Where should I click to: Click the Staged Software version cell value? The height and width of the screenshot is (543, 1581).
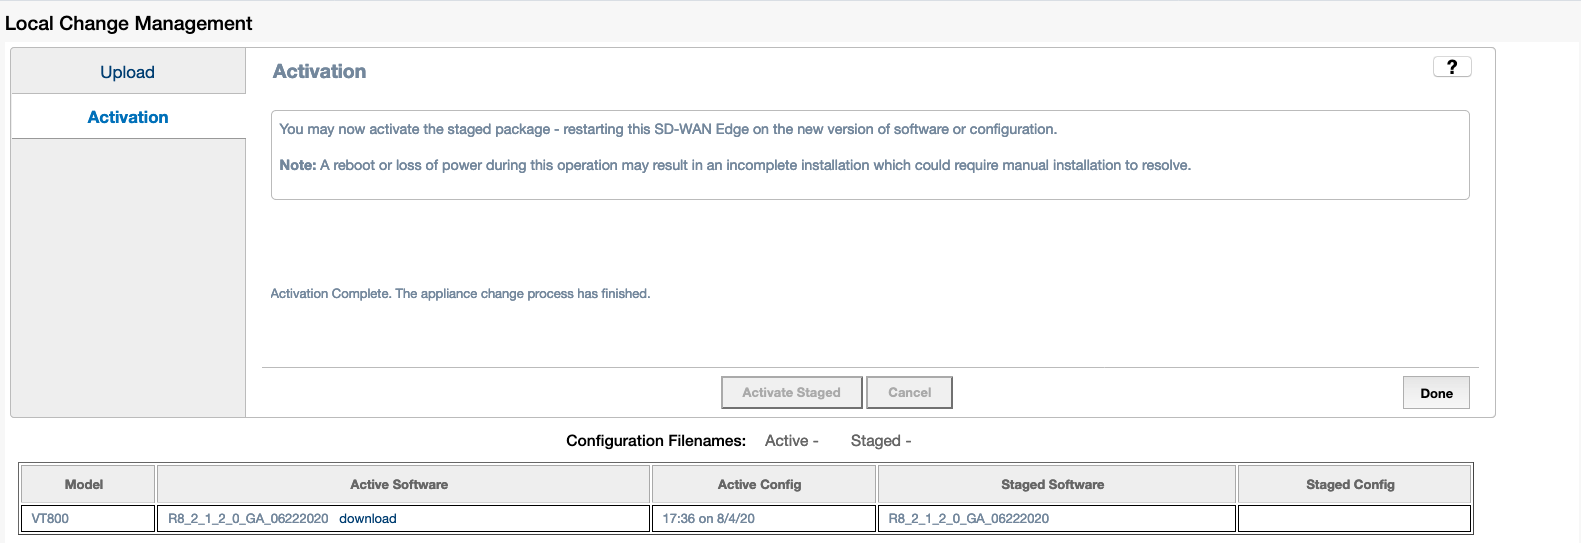click(x=969, y=519)
